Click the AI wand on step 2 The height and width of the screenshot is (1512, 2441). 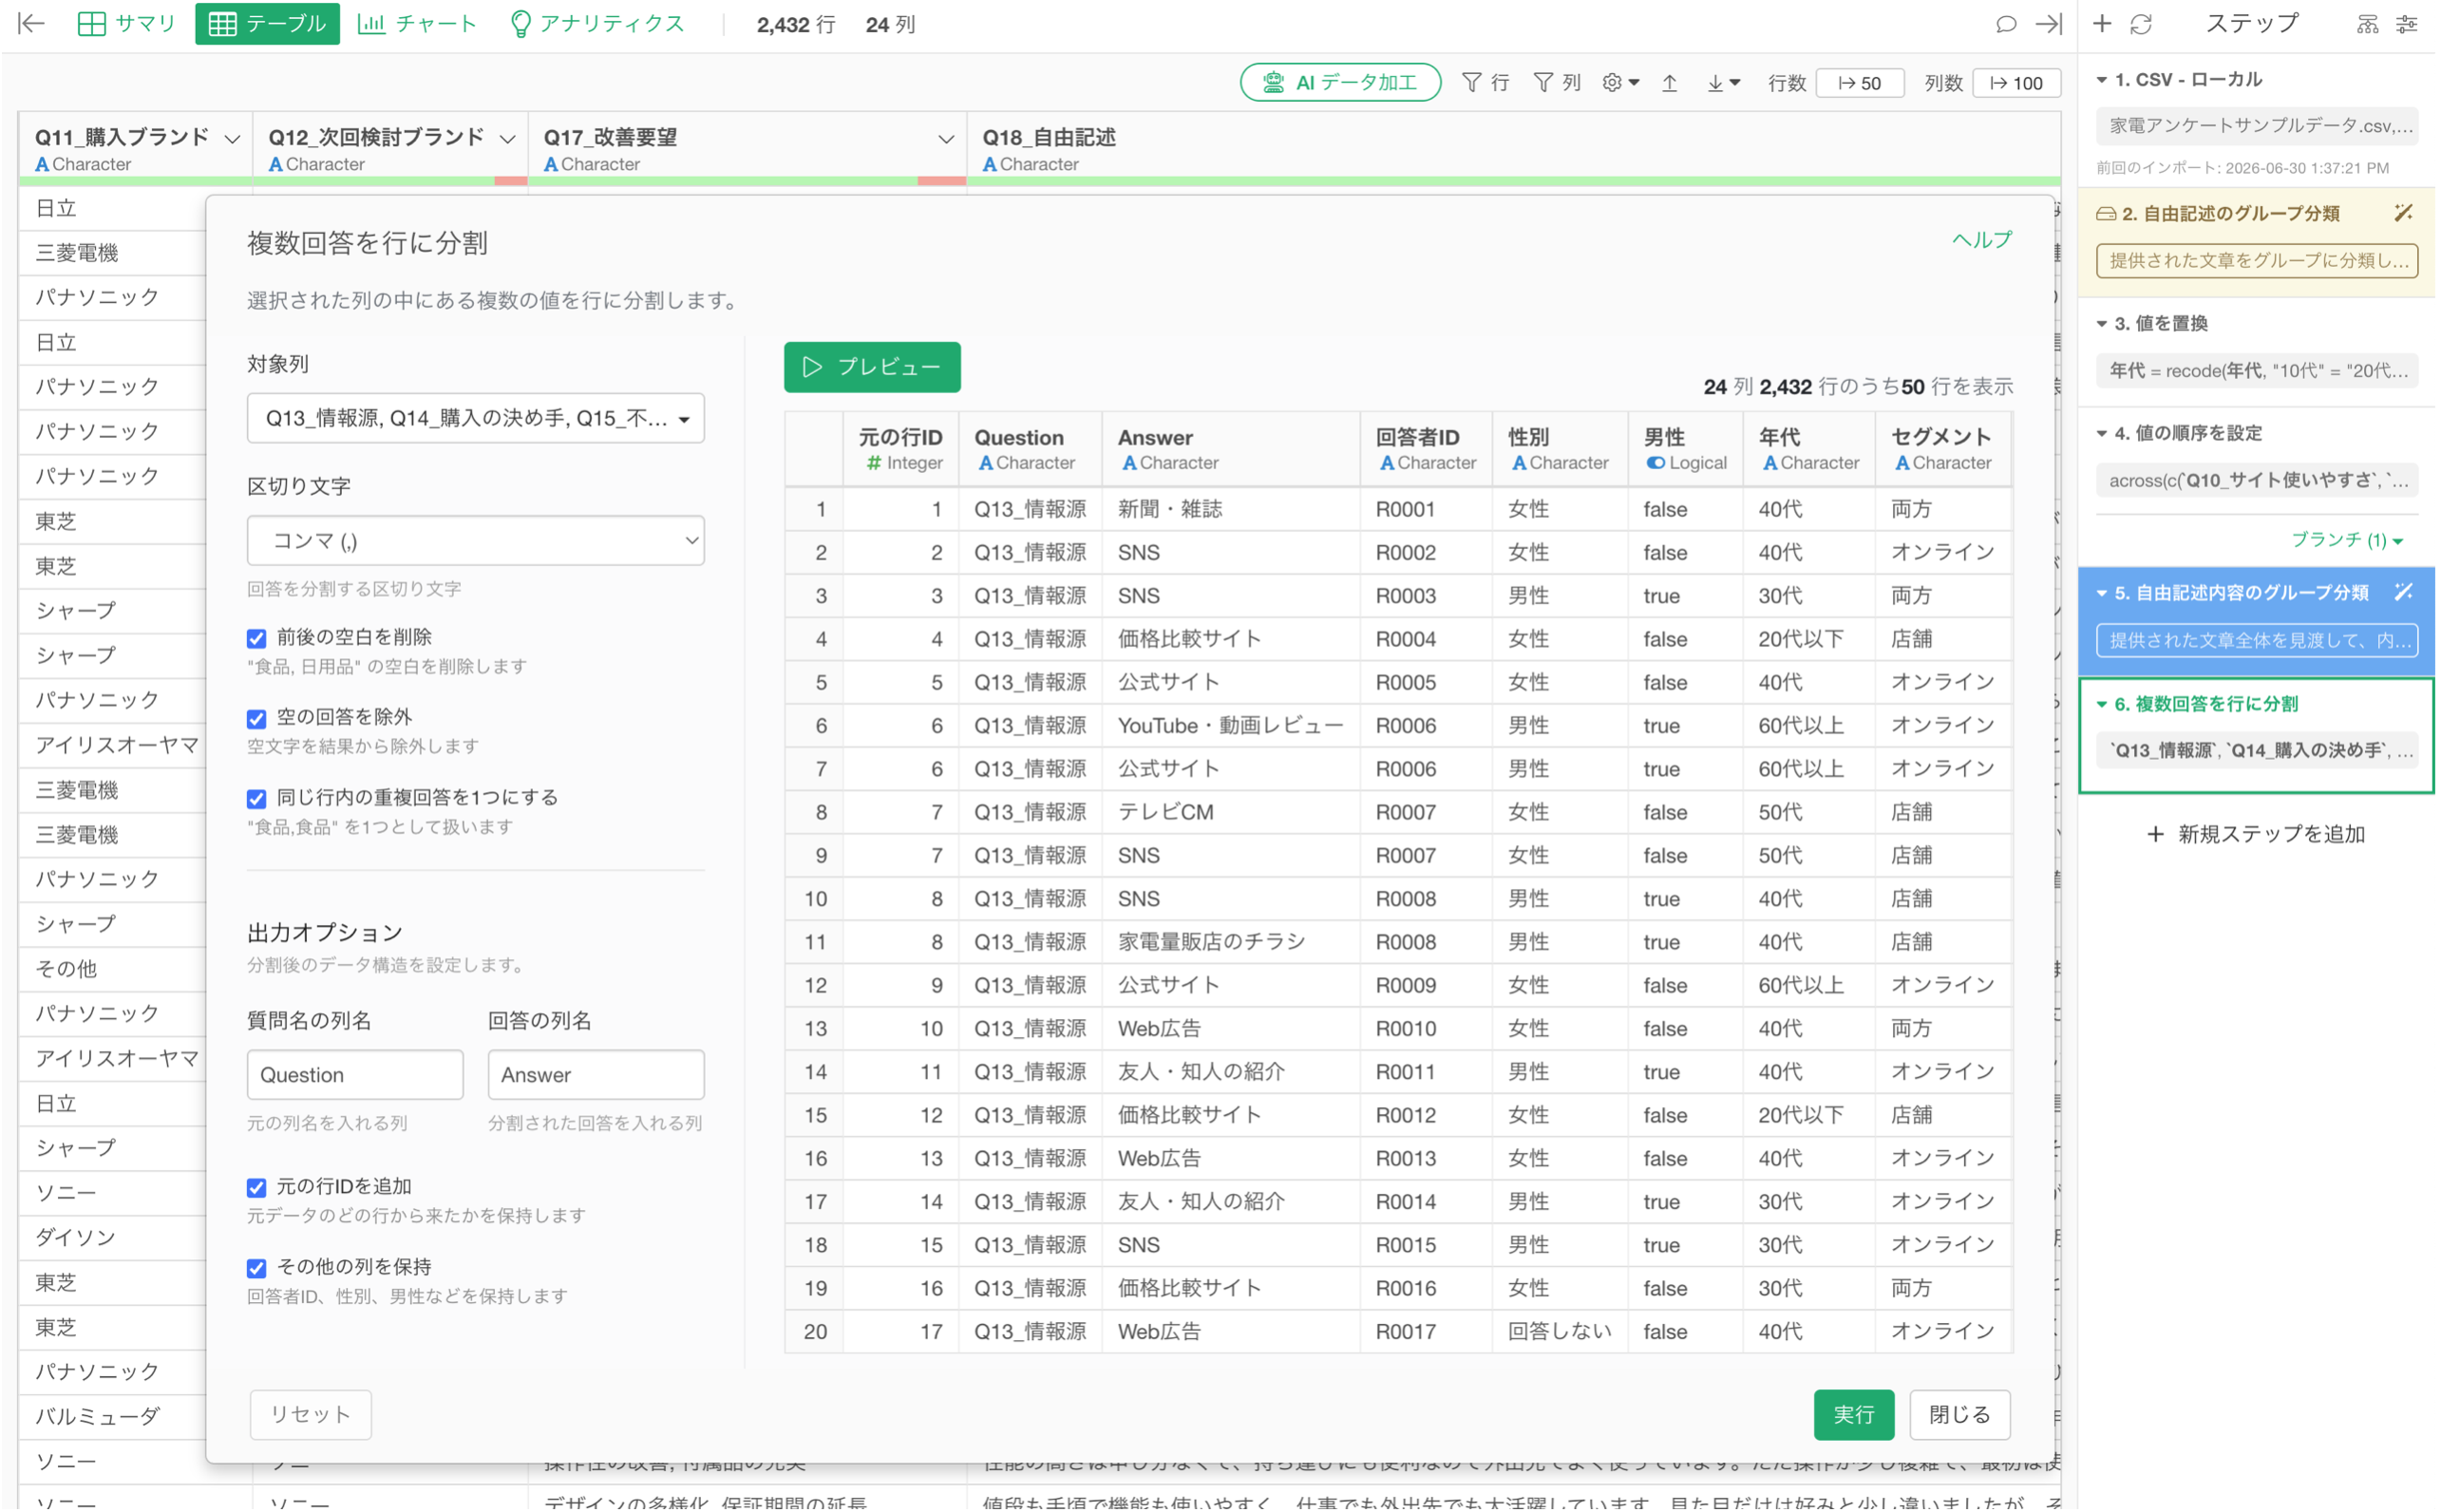coord(2404,213)
